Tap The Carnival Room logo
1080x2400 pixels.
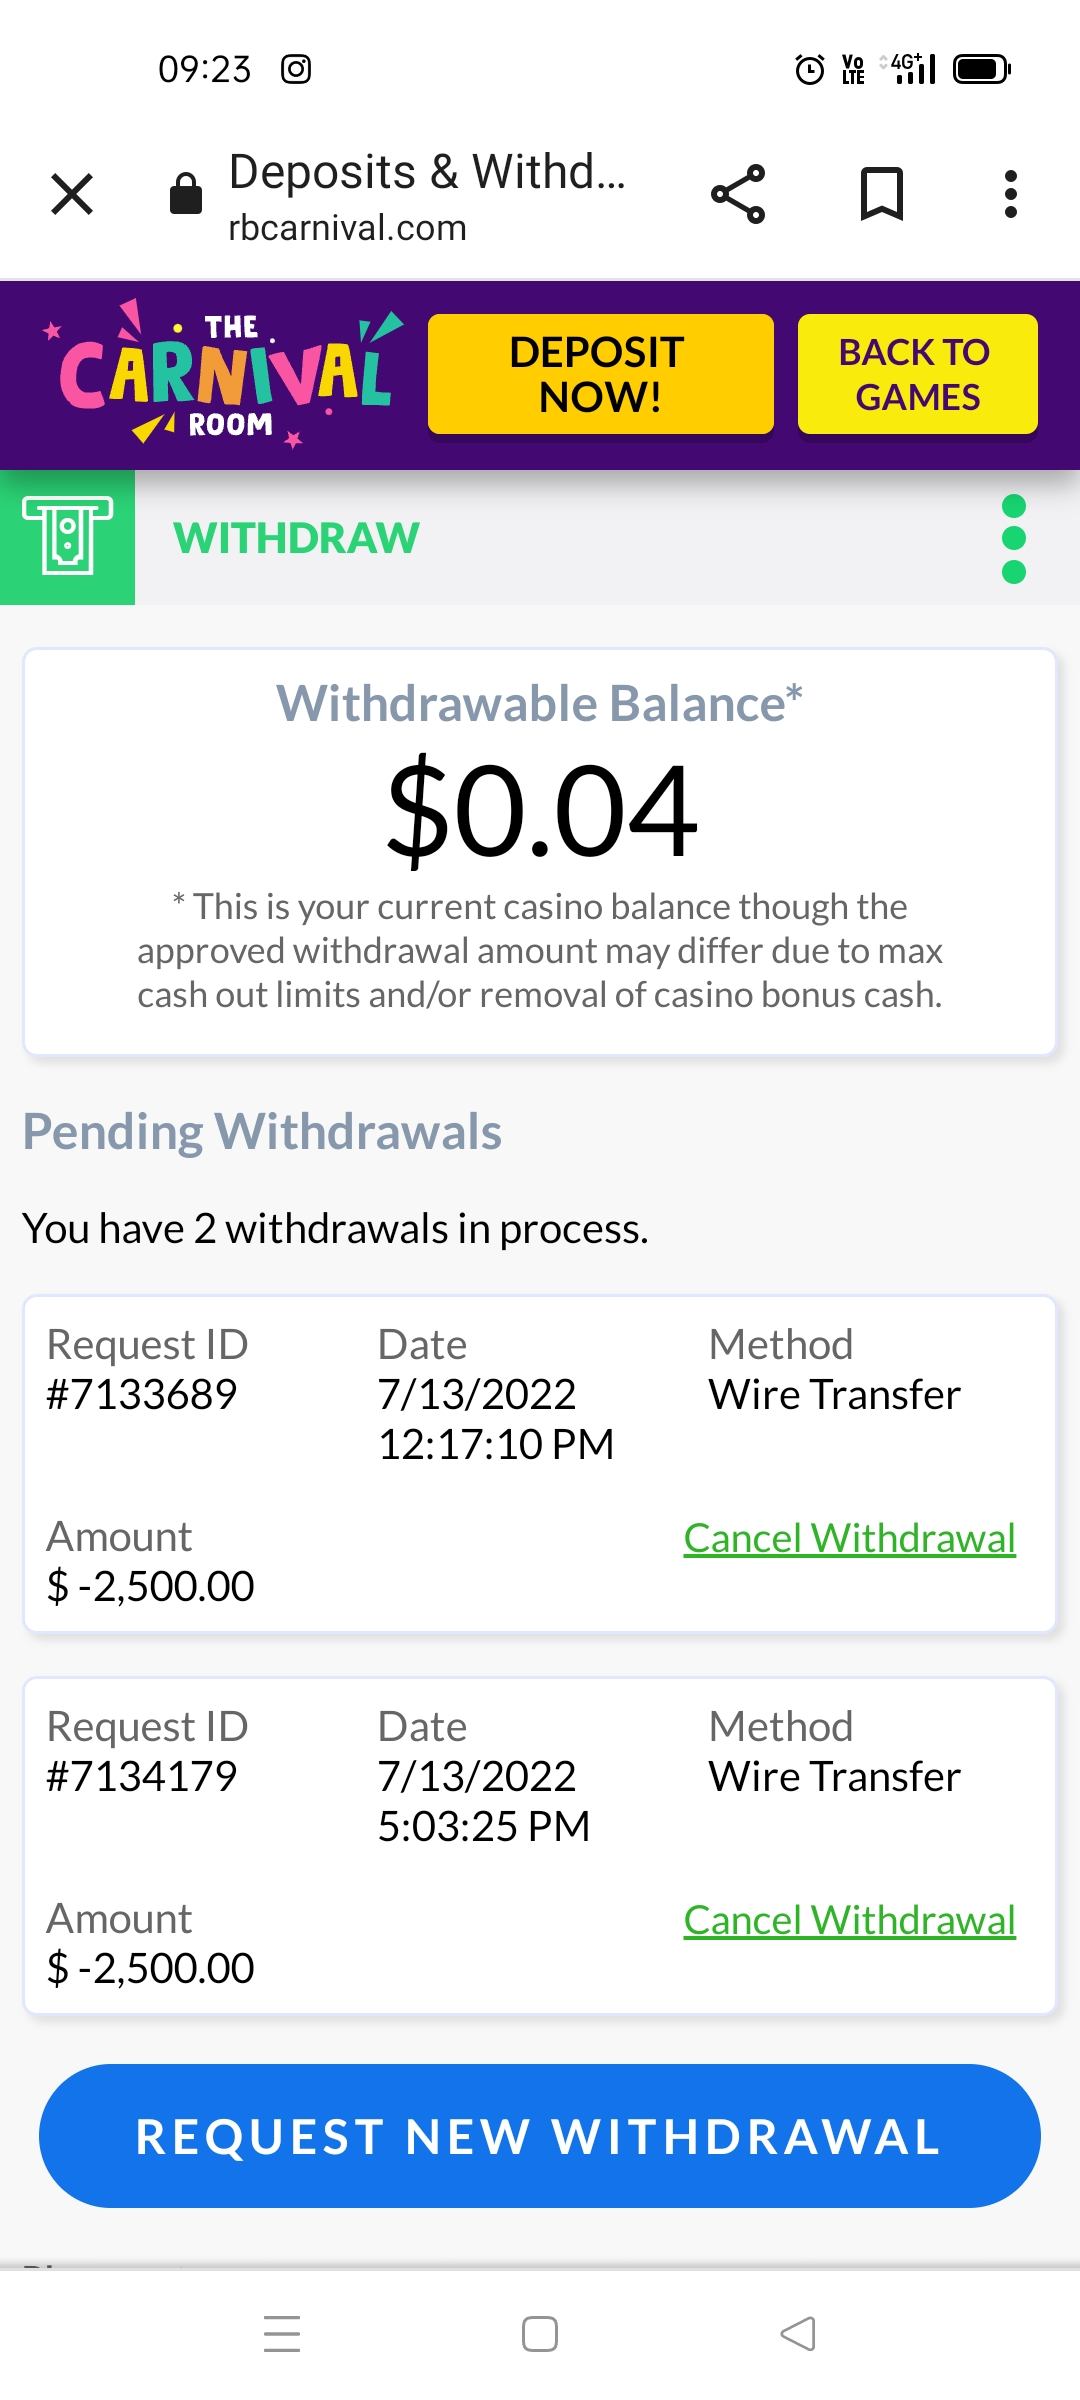pos(225,375)
